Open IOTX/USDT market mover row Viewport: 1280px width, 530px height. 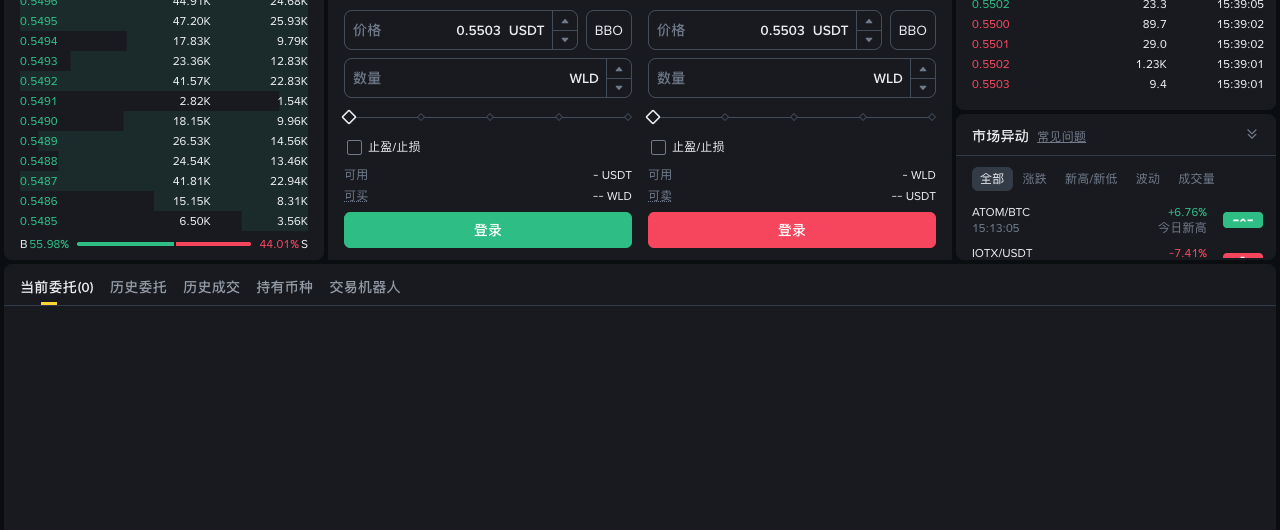(x=1116, y=253)
